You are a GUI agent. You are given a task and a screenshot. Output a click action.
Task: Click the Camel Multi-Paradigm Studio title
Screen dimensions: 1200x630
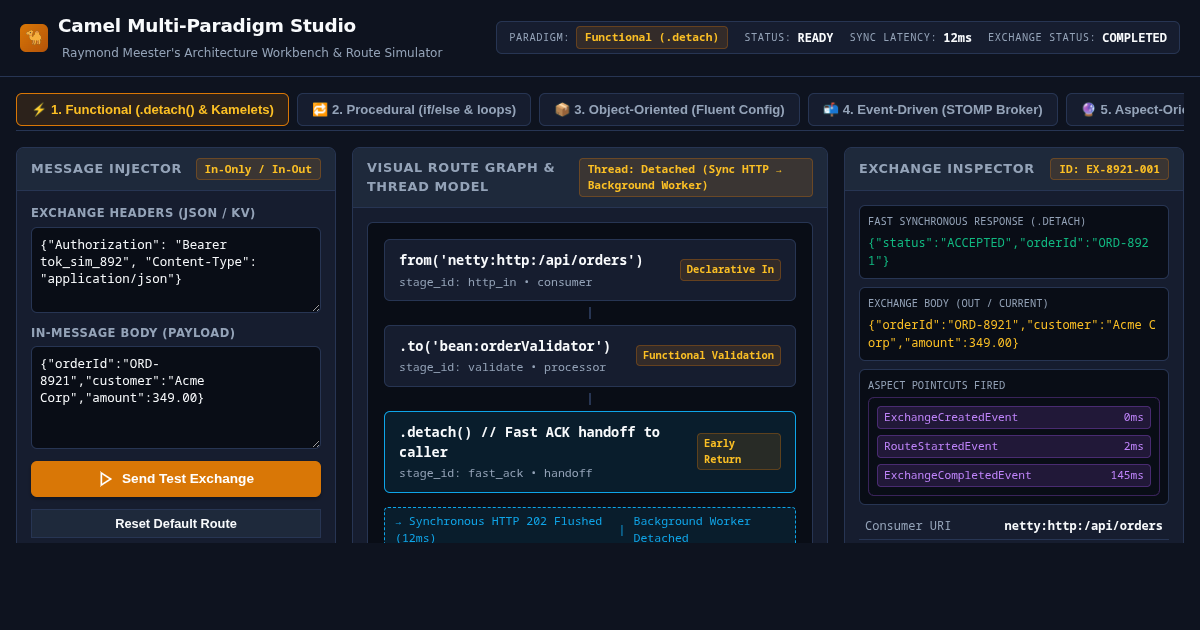pos(207,26)
